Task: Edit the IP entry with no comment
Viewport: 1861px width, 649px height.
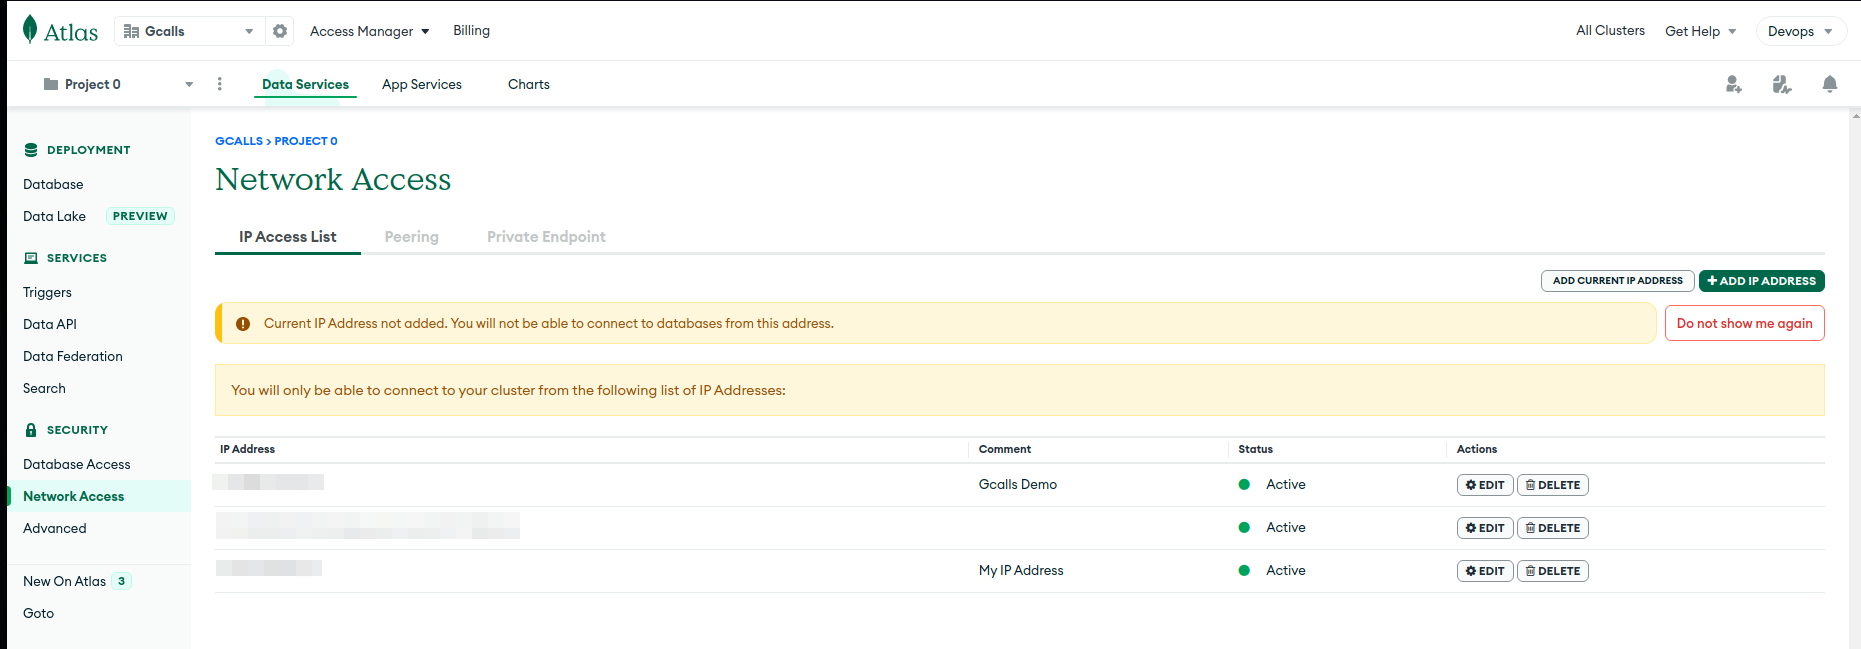Action: point(1485,528)
